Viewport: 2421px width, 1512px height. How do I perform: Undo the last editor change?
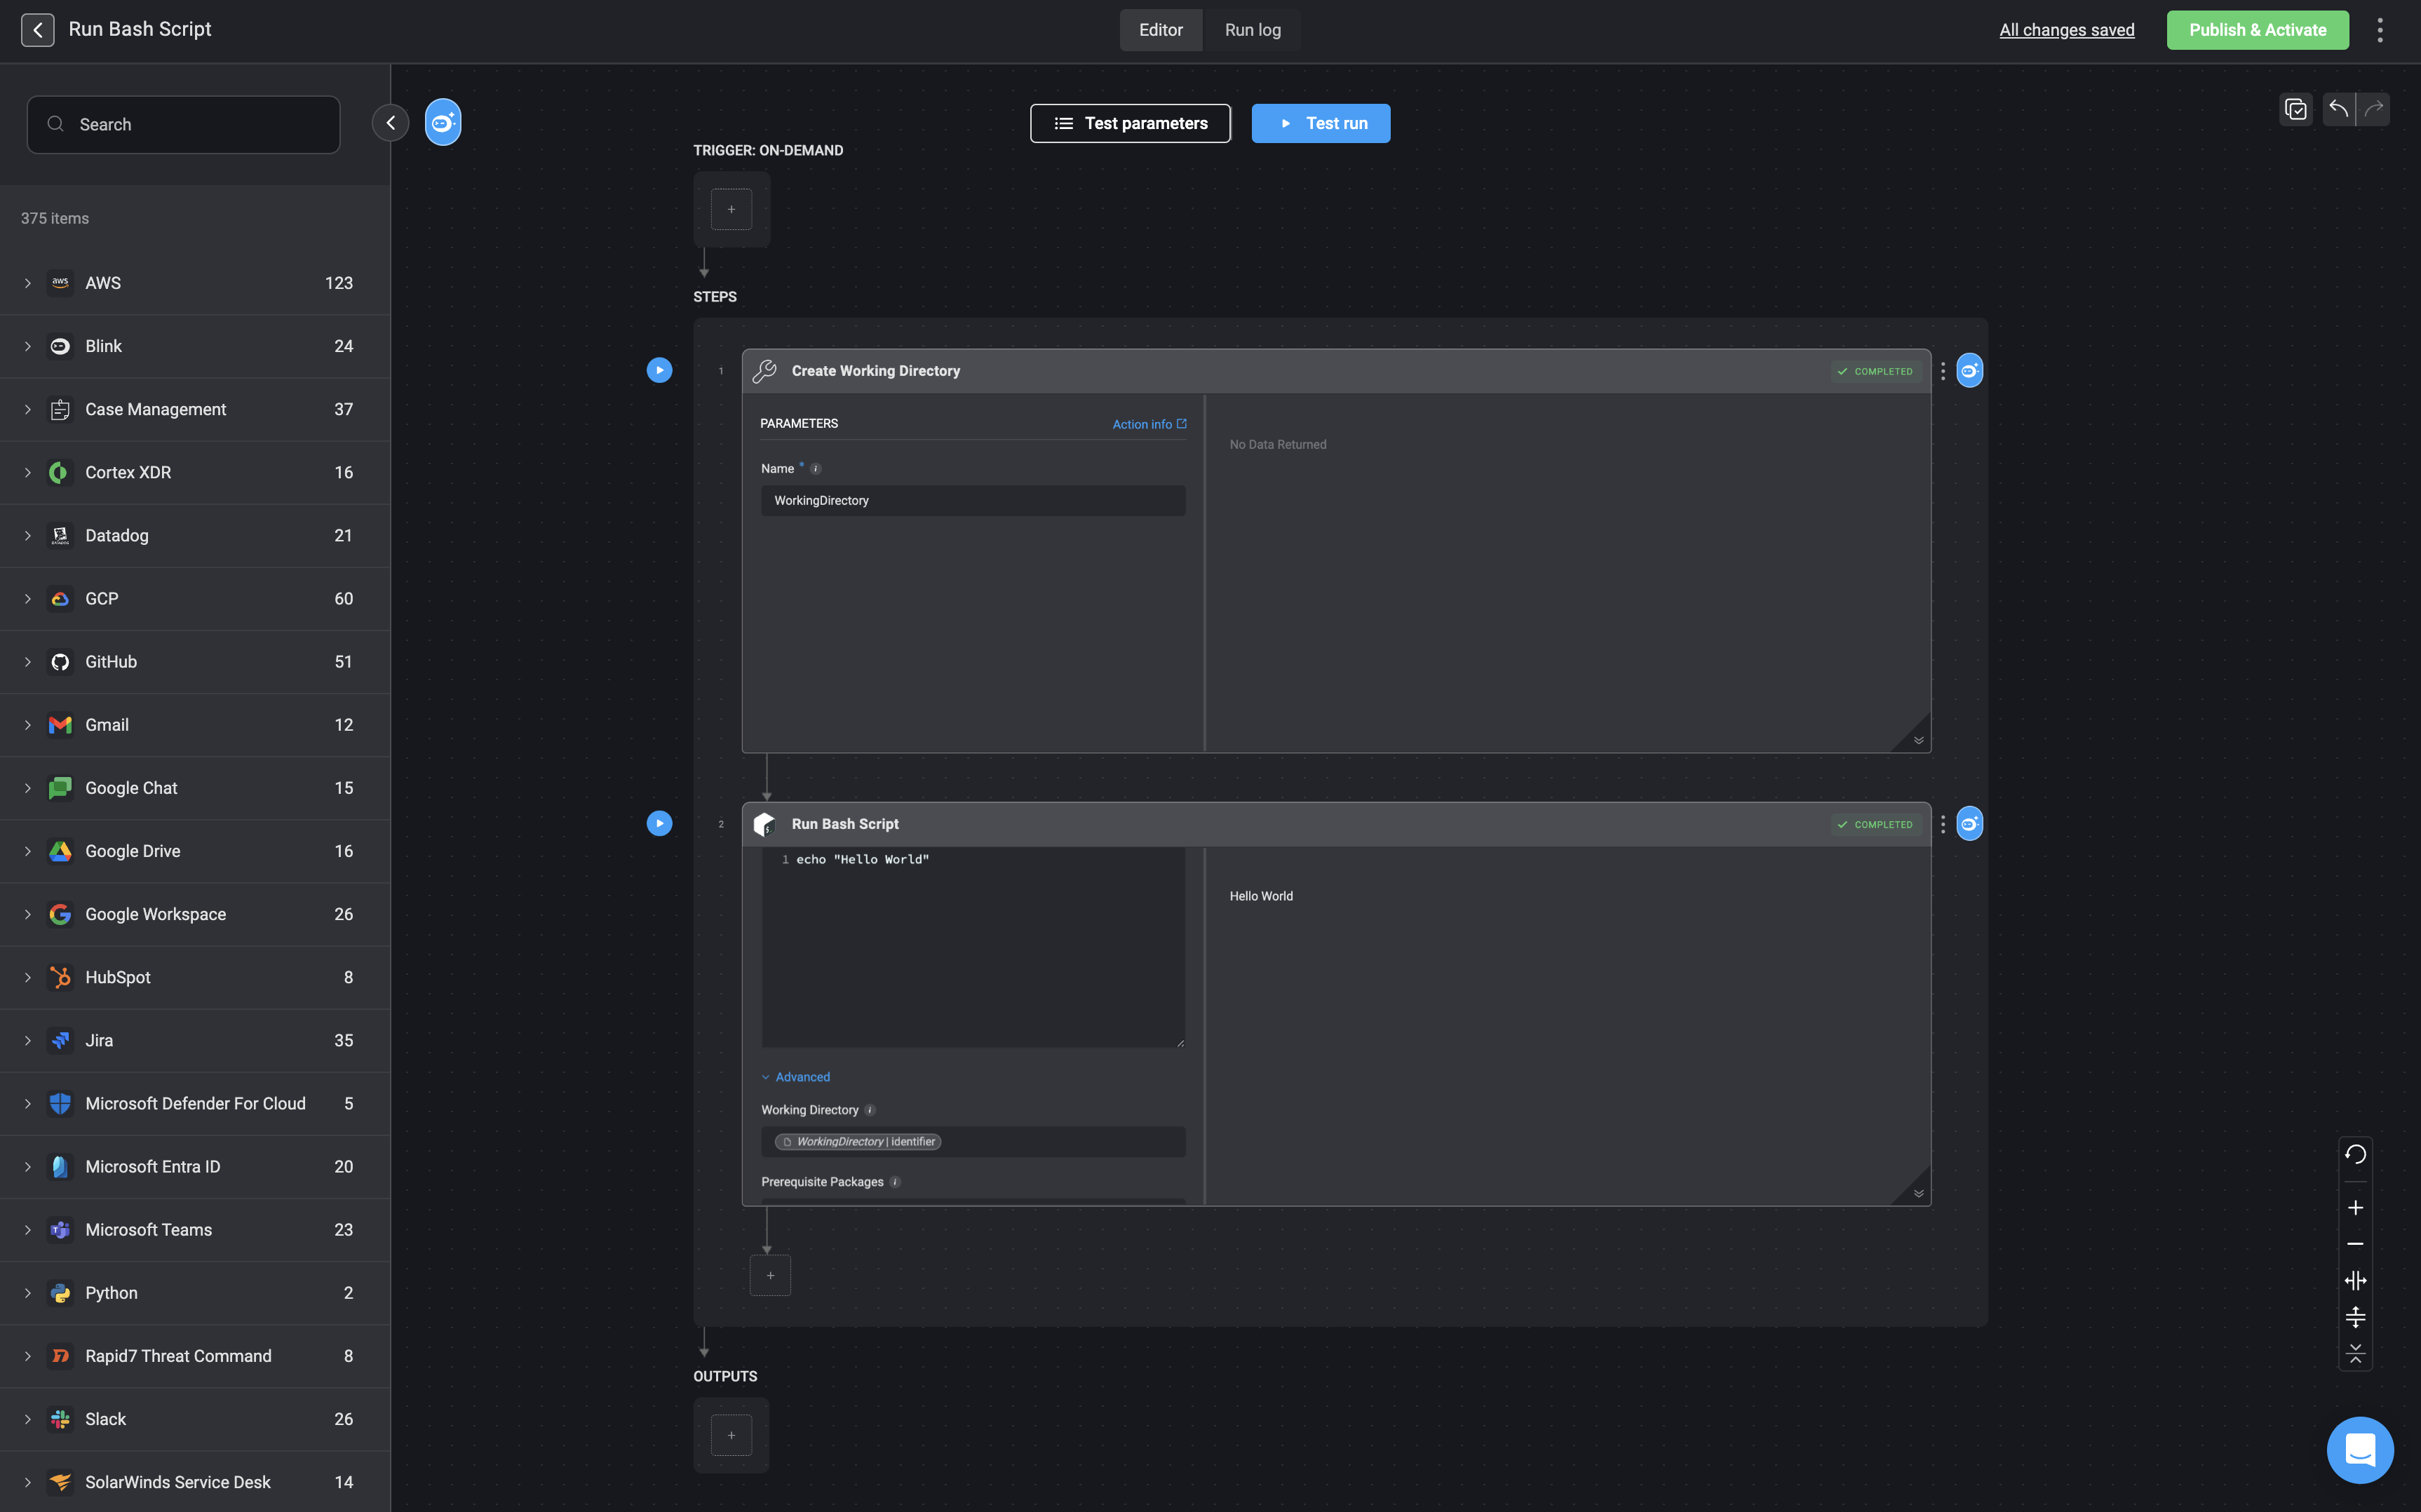coord(2338,109)
